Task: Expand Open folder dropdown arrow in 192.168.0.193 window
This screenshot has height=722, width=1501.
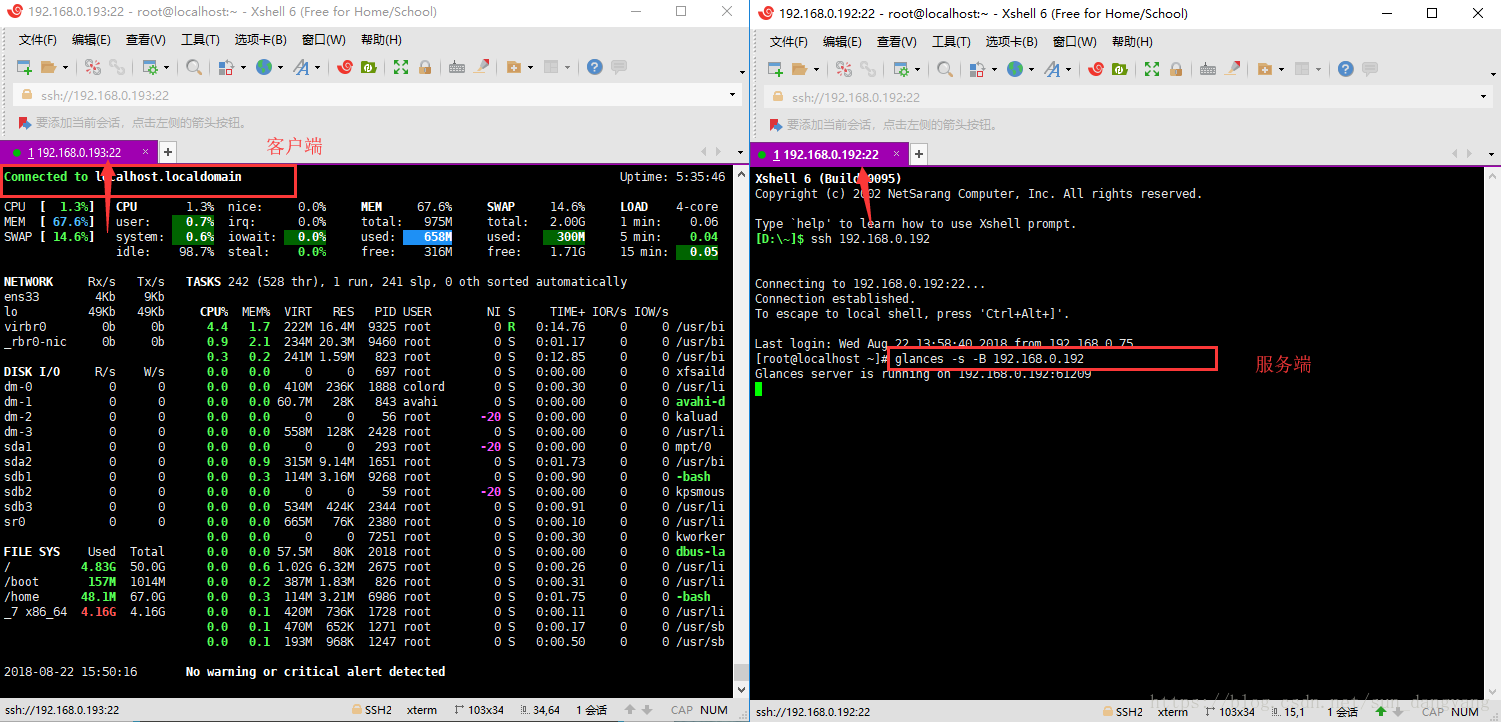Action: tap(65, 68)
